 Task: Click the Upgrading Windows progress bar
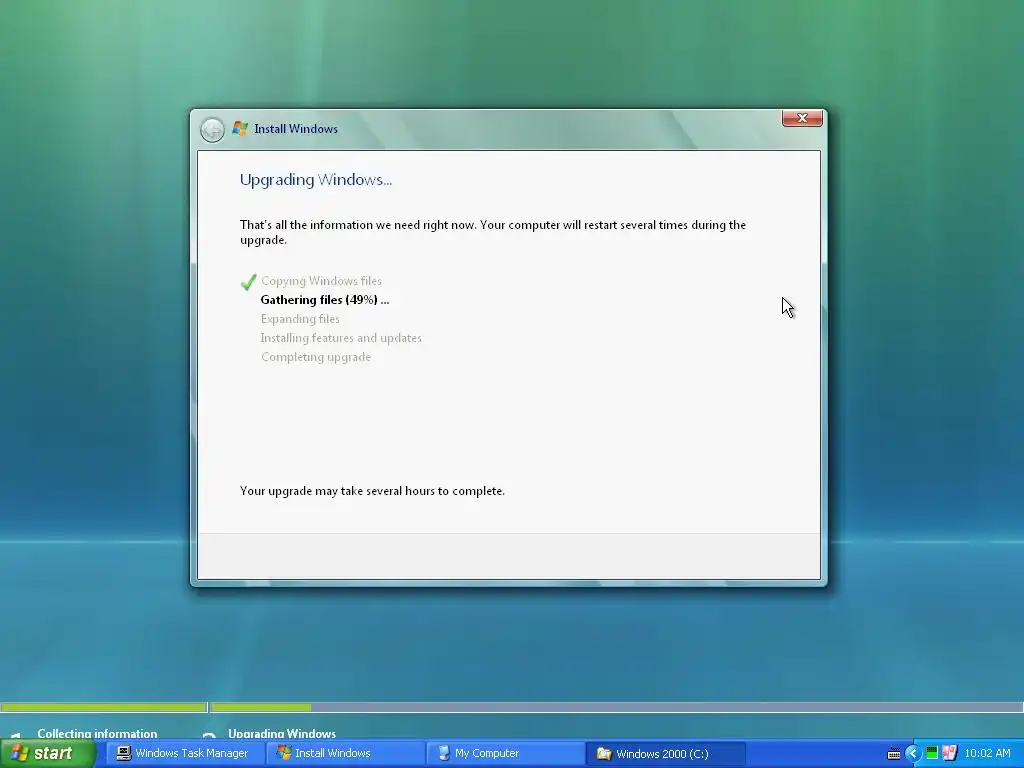tap(616, 707)
